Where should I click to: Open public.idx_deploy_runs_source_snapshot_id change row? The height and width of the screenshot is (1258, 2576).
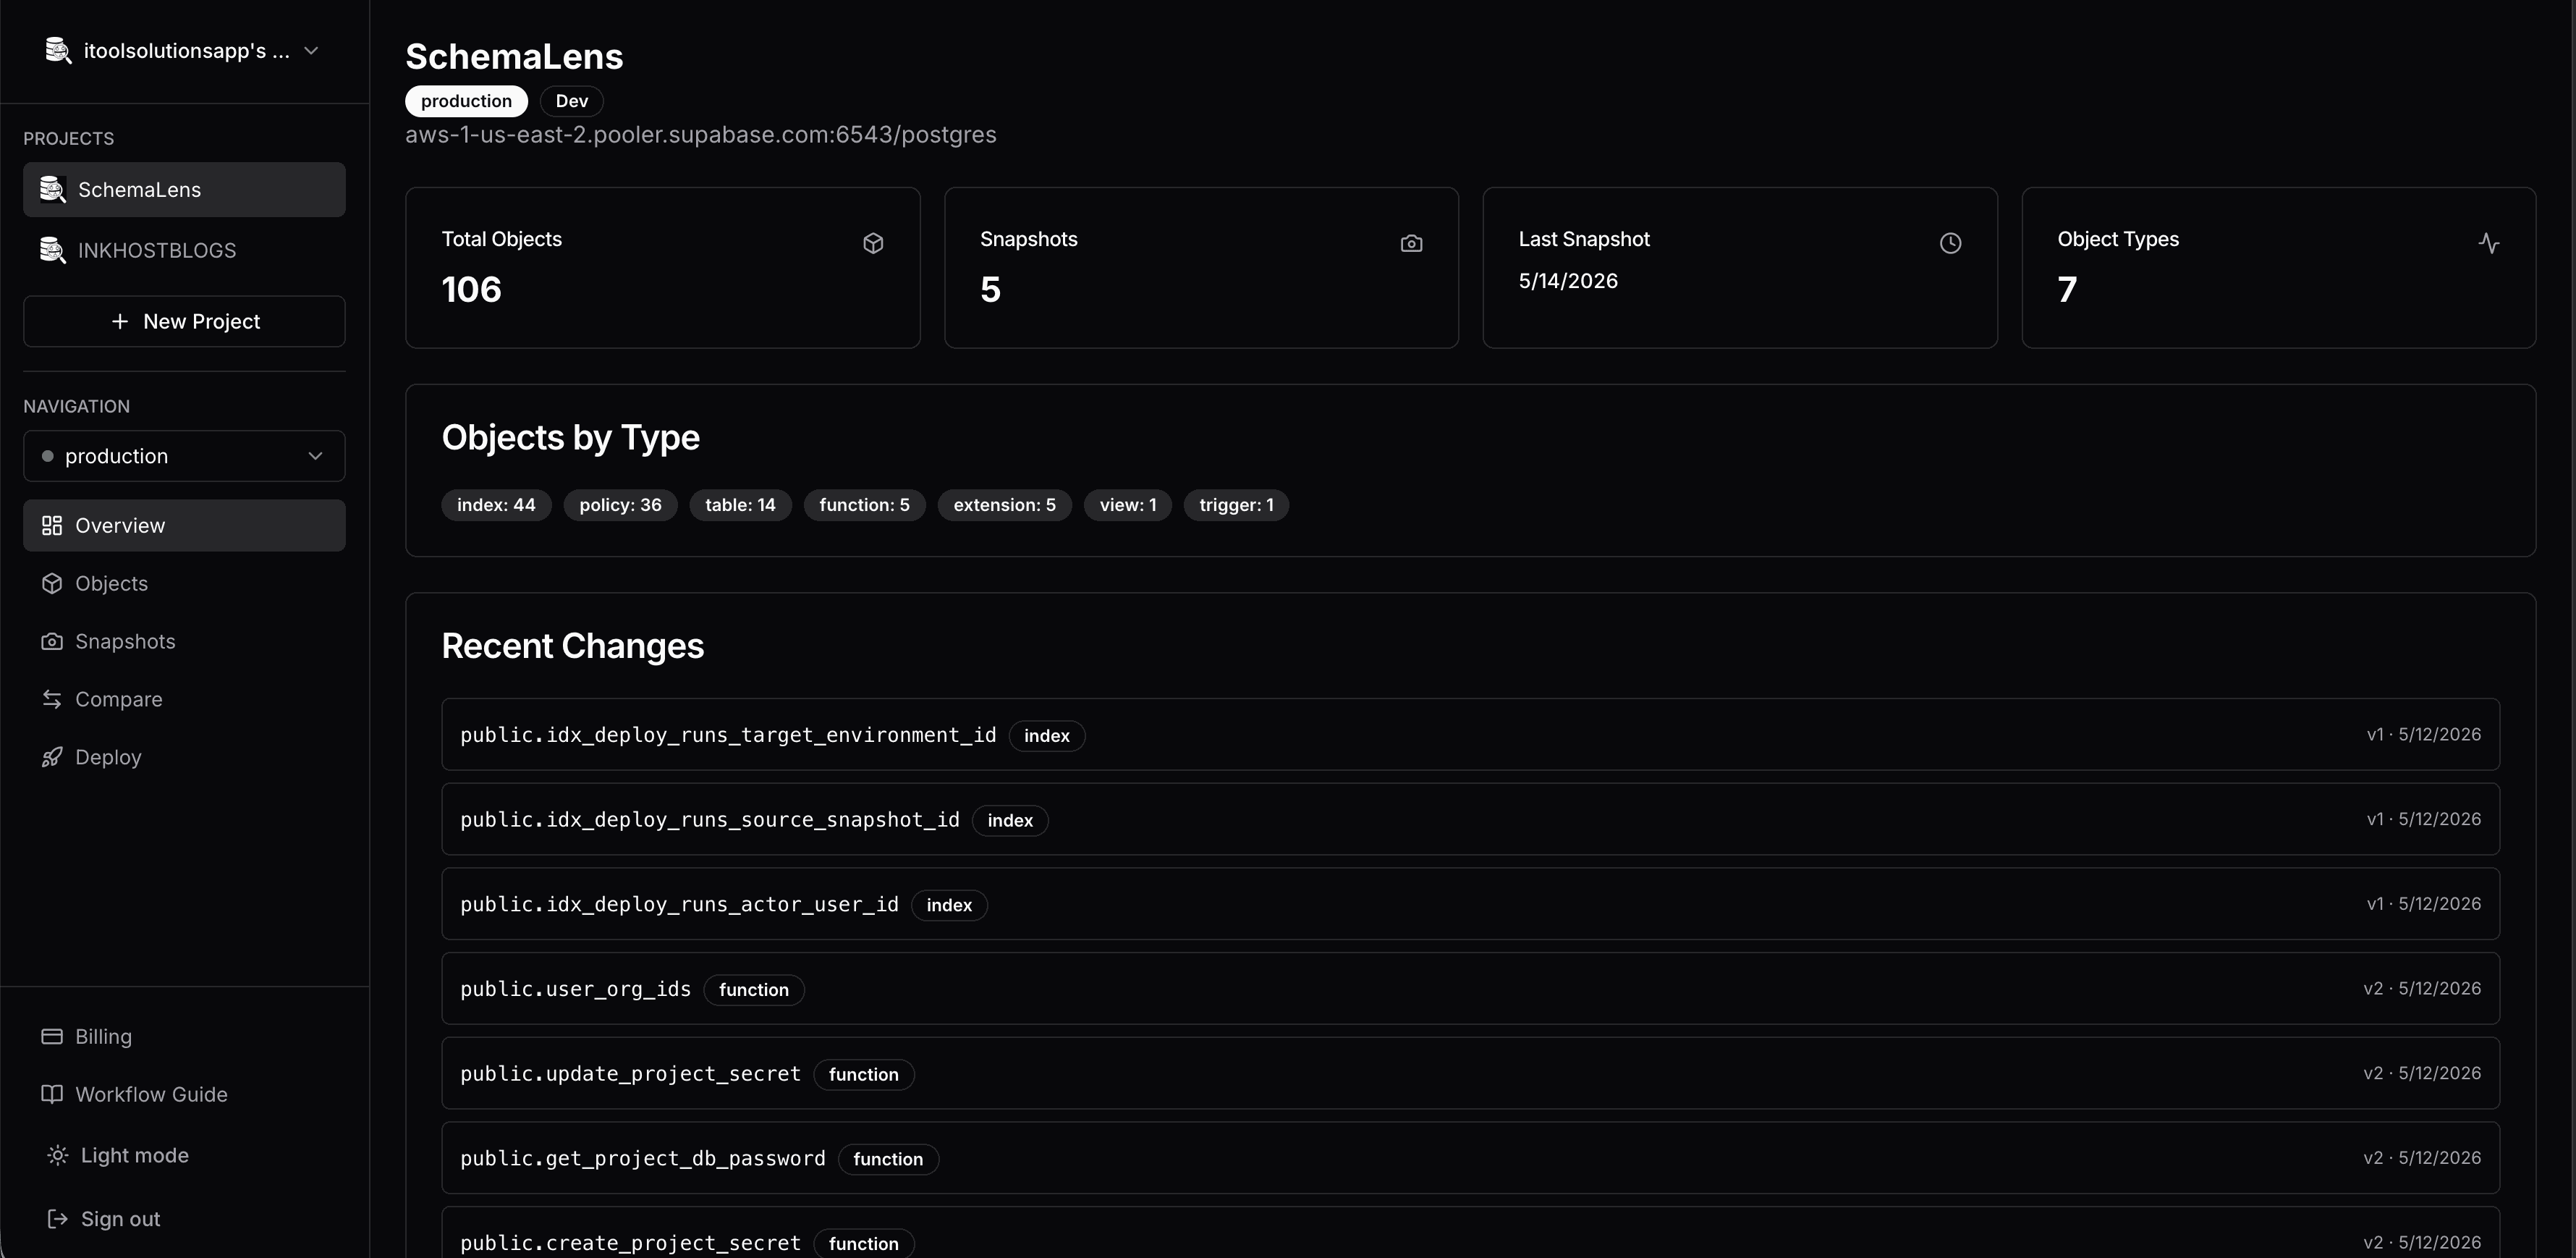click(x=1470, y=819)
